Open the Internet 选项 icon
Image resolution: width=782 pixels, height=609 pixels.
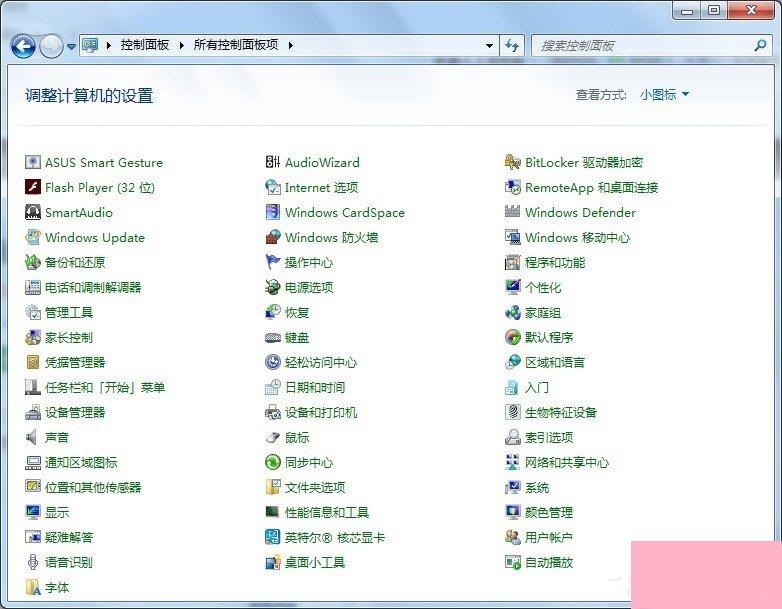(273, 187)
